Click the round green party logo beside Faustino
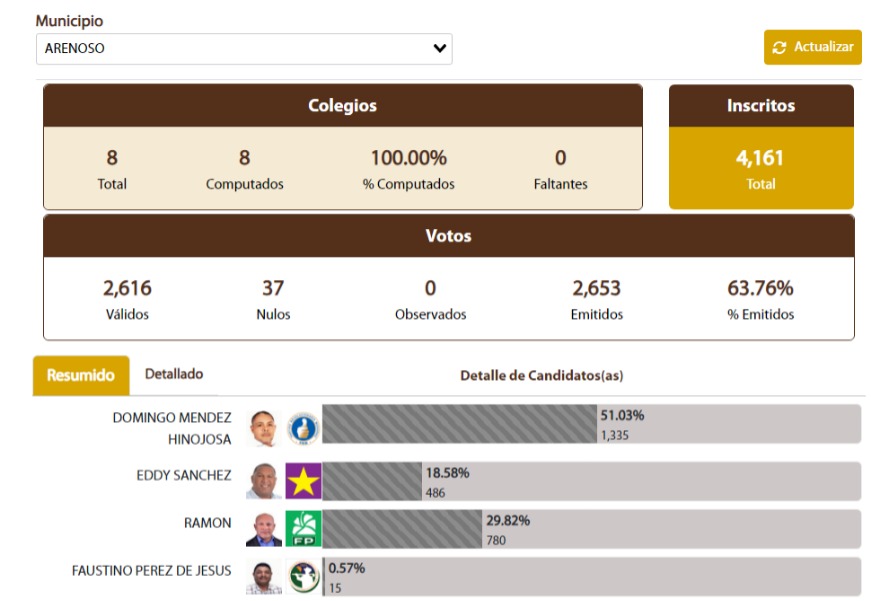This screenshot has height=601, width=871. (302, 577)
